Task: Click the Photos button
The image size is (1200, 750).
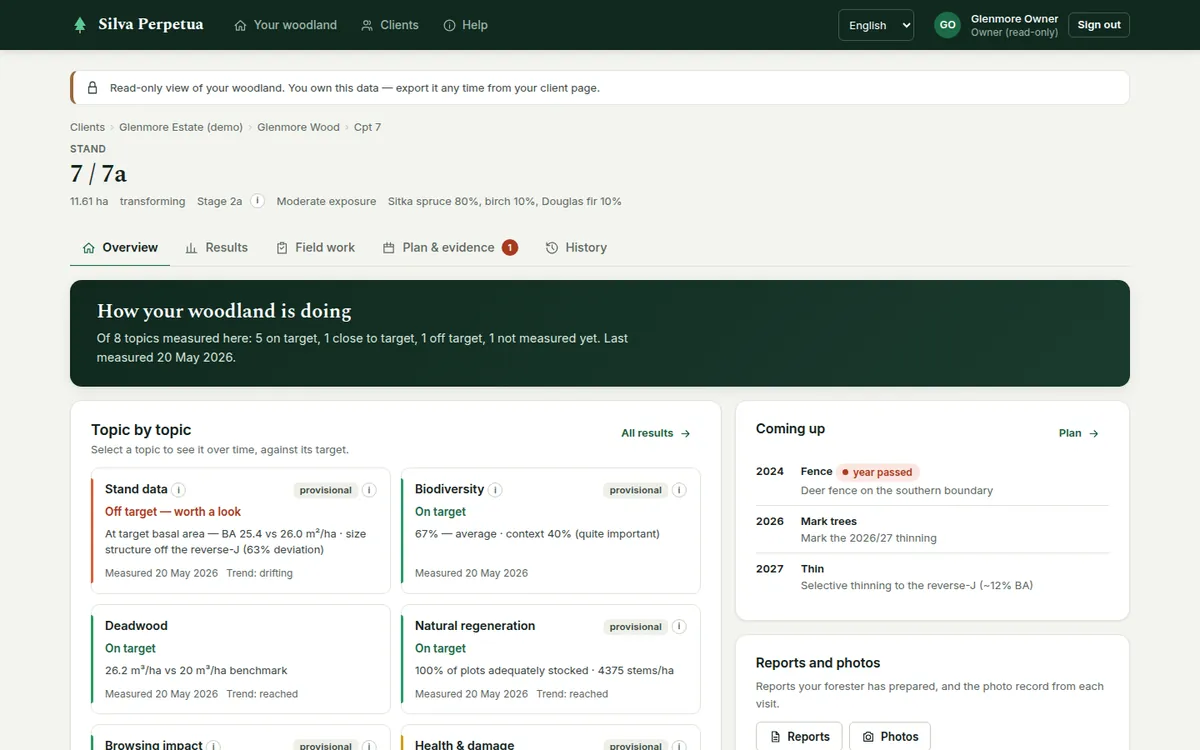Action: coord(890,737)
